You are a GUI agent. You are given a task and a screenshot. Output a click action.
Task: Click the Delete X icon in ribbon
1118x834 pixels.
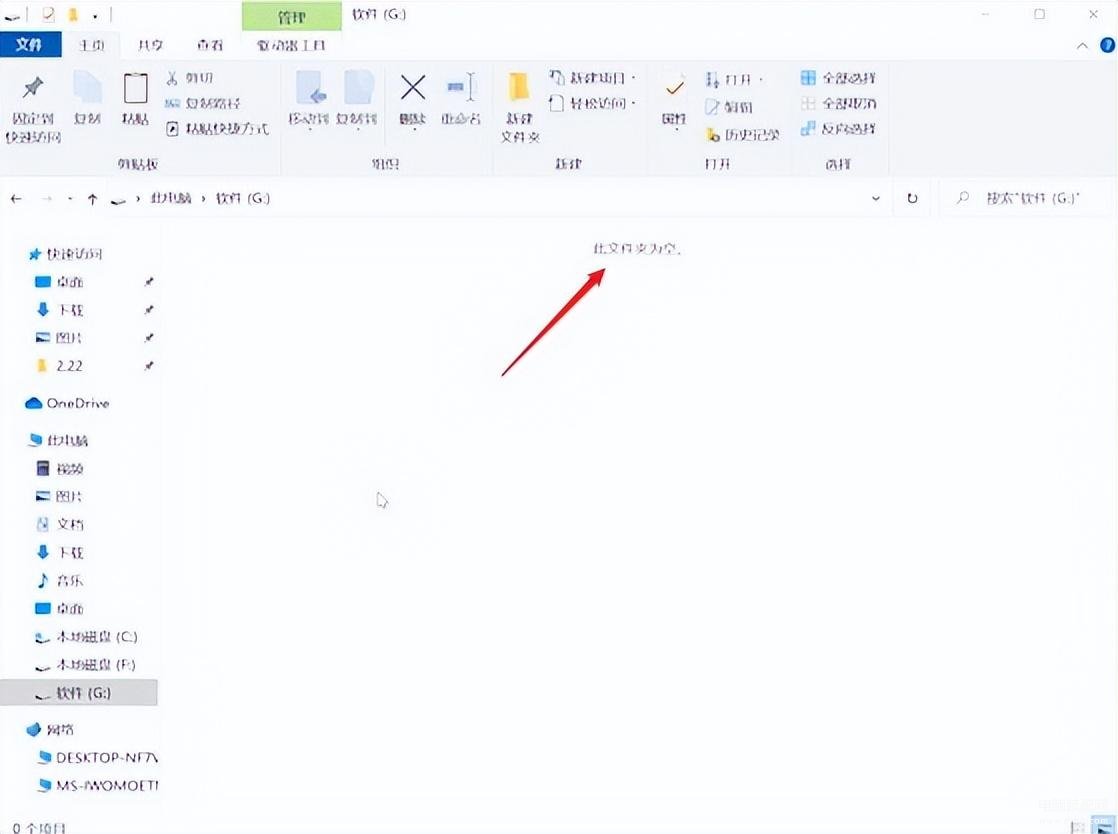413,88
